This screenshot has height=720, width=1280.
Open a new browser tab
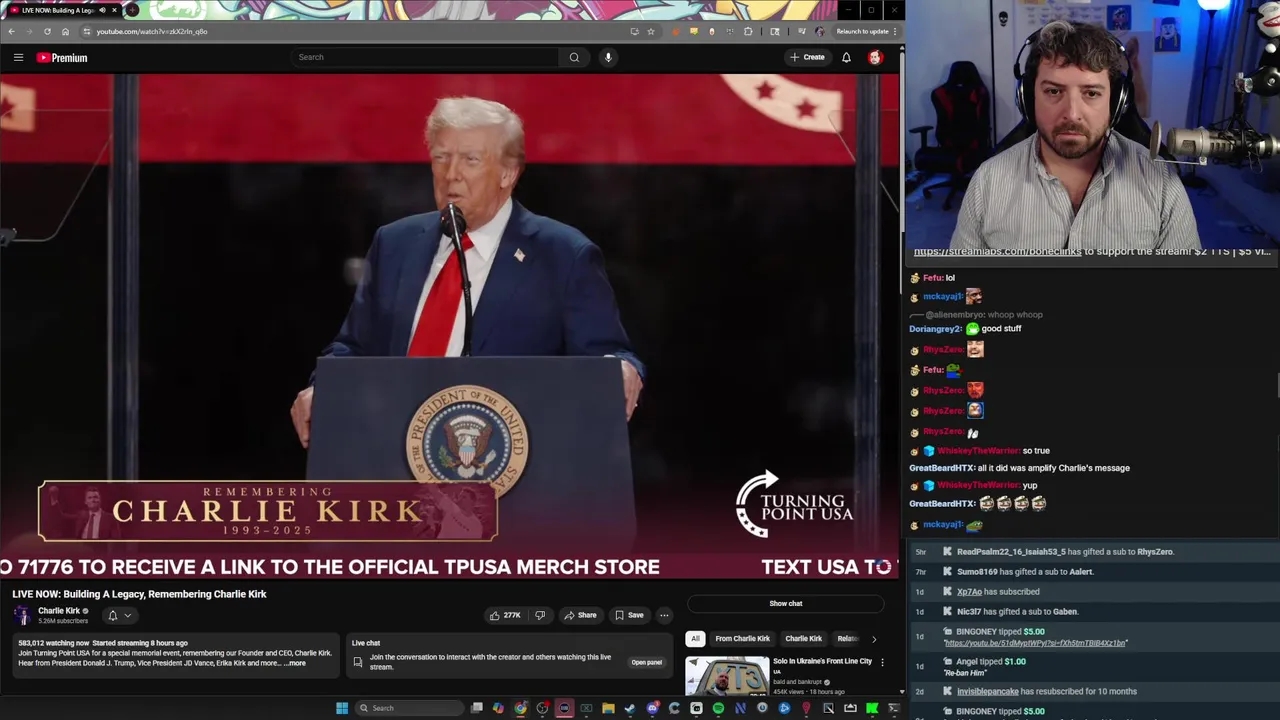(x=132, y=10)
